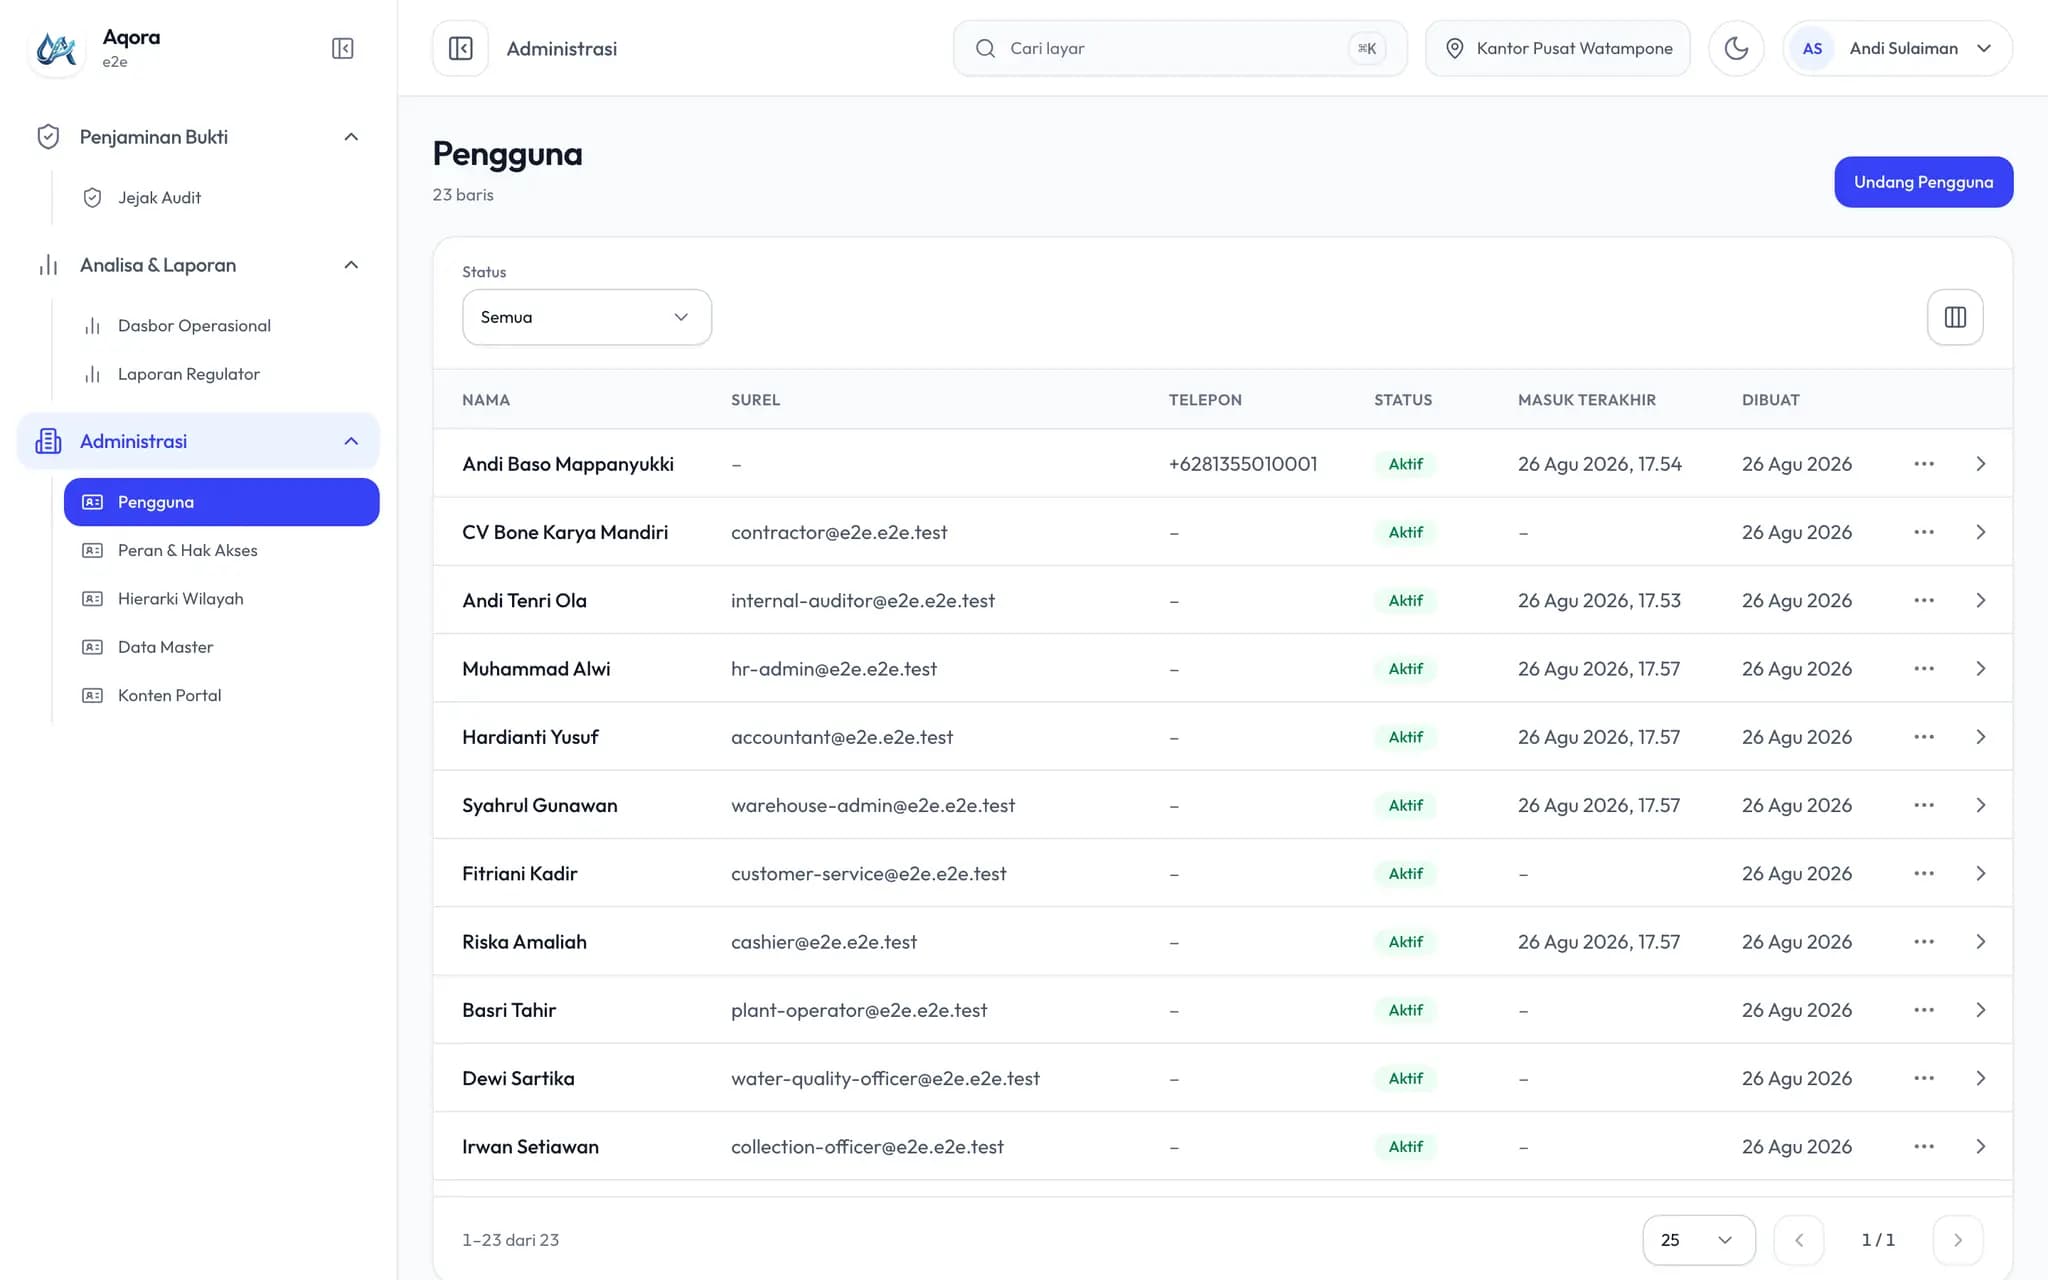Image resolution: width=2048 pixels, height=1280 pixels.
Task: Open the Status filter dropdown Semua
Action: 587,317
